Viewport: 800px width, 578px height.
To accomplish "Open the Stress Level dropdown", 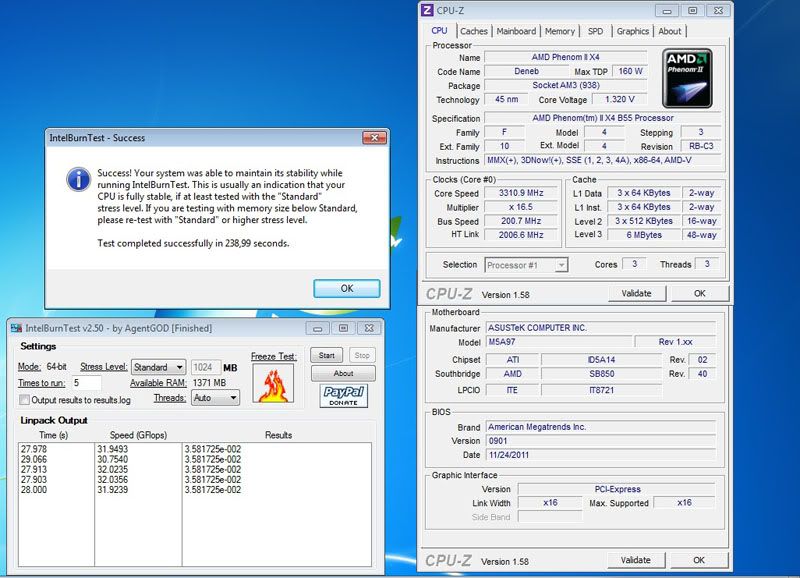I will (158, 367).
